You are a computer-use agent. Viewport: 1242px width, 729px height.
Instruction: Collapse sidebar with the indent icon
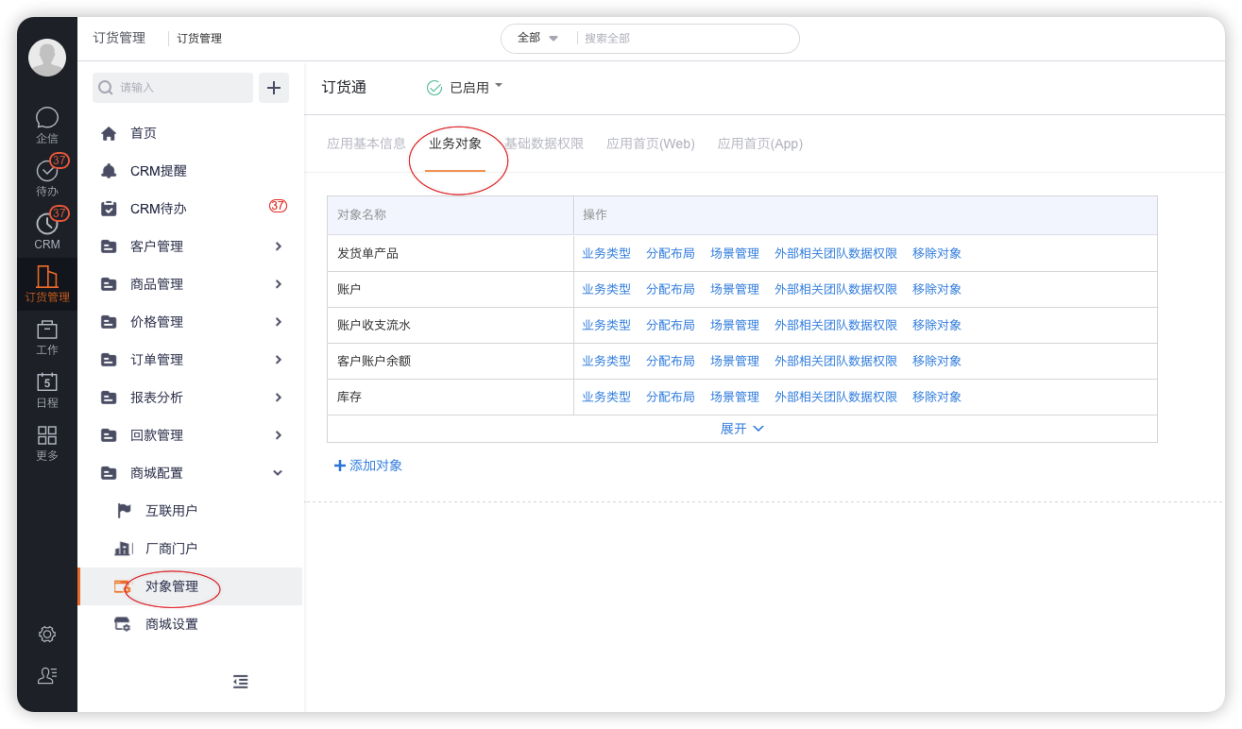pyautogui.click(x=240, y=681)
